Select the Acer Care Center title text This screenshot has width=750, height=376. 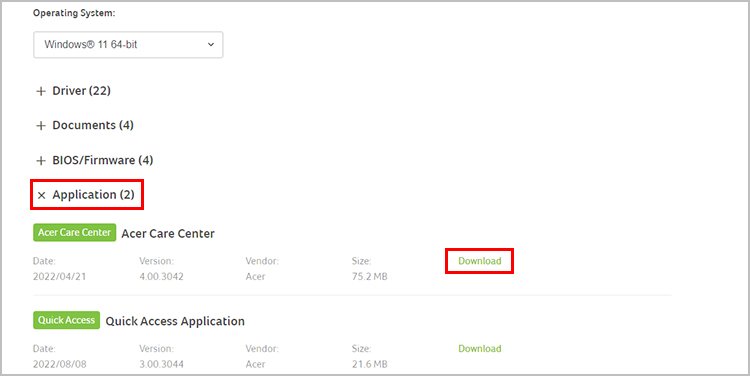(168, 233)
